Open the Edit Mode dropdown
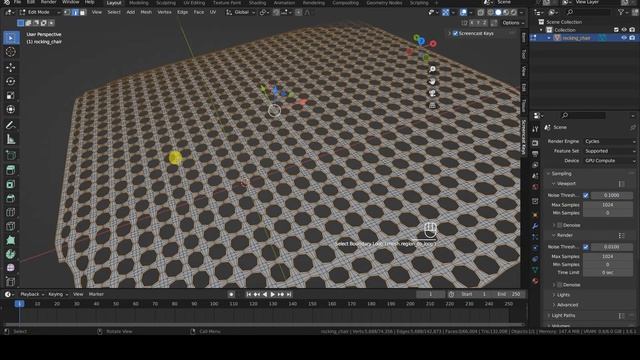 point(39,13)
